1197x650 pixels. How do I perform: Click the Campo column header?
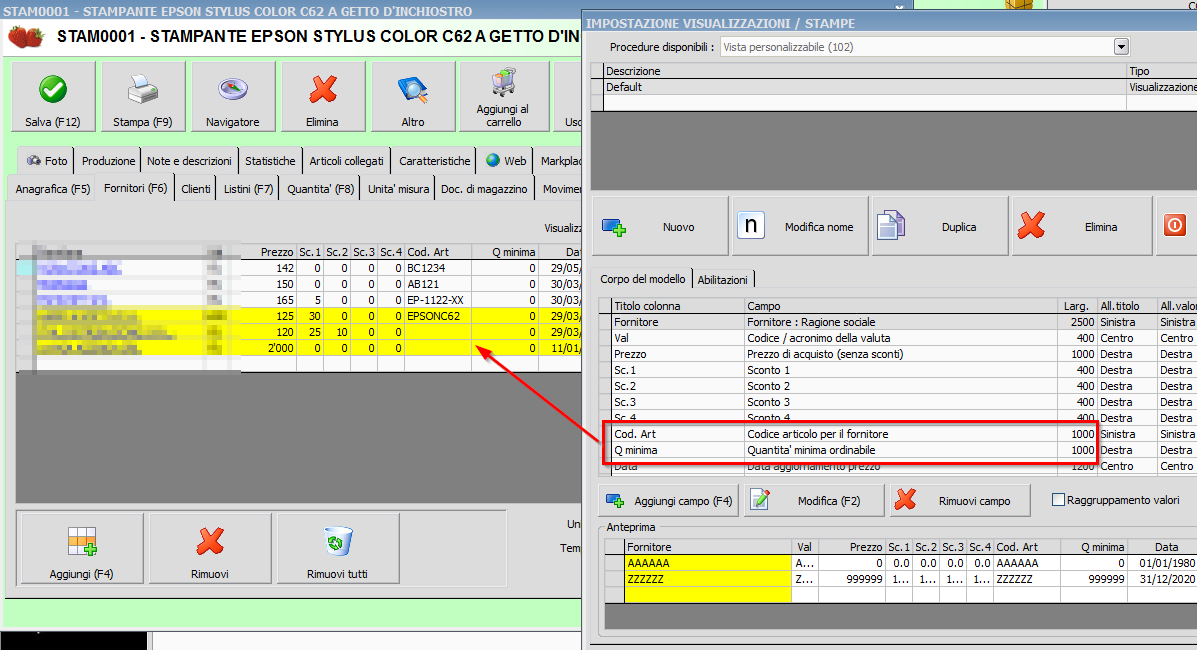pyautogui.click(x=902, y=306)
